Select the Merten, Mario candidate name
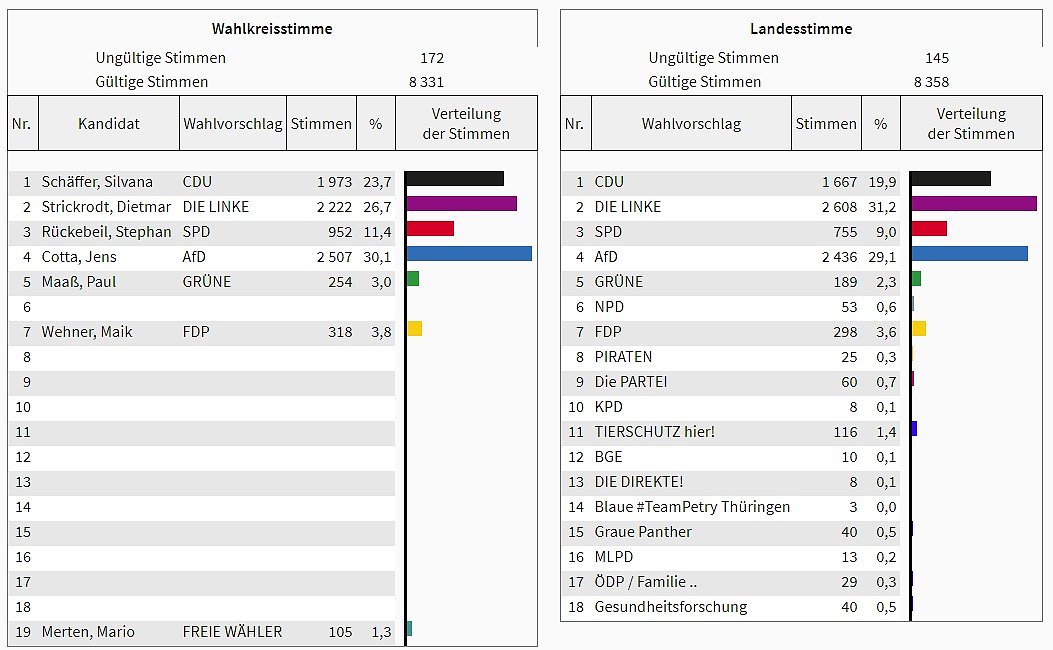The image size is (1053, 650). [x=88, y=632]
